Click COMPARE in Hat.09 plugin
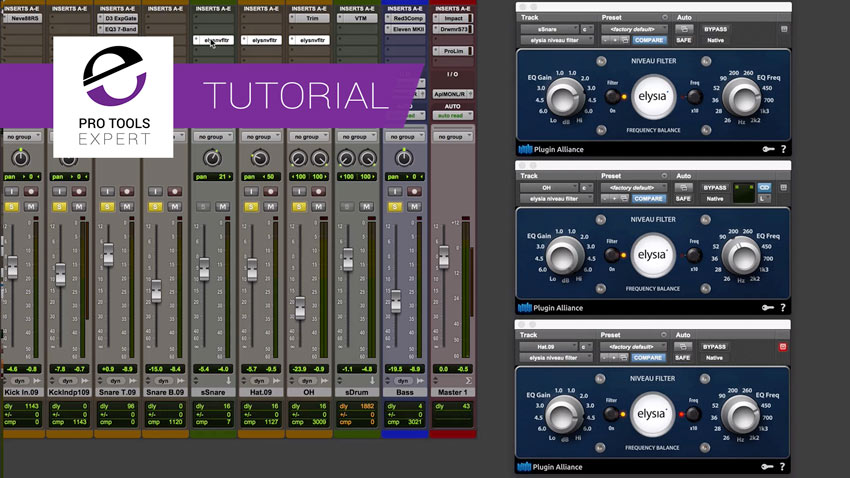Screen dimensions: 850x478 (648, 358)
